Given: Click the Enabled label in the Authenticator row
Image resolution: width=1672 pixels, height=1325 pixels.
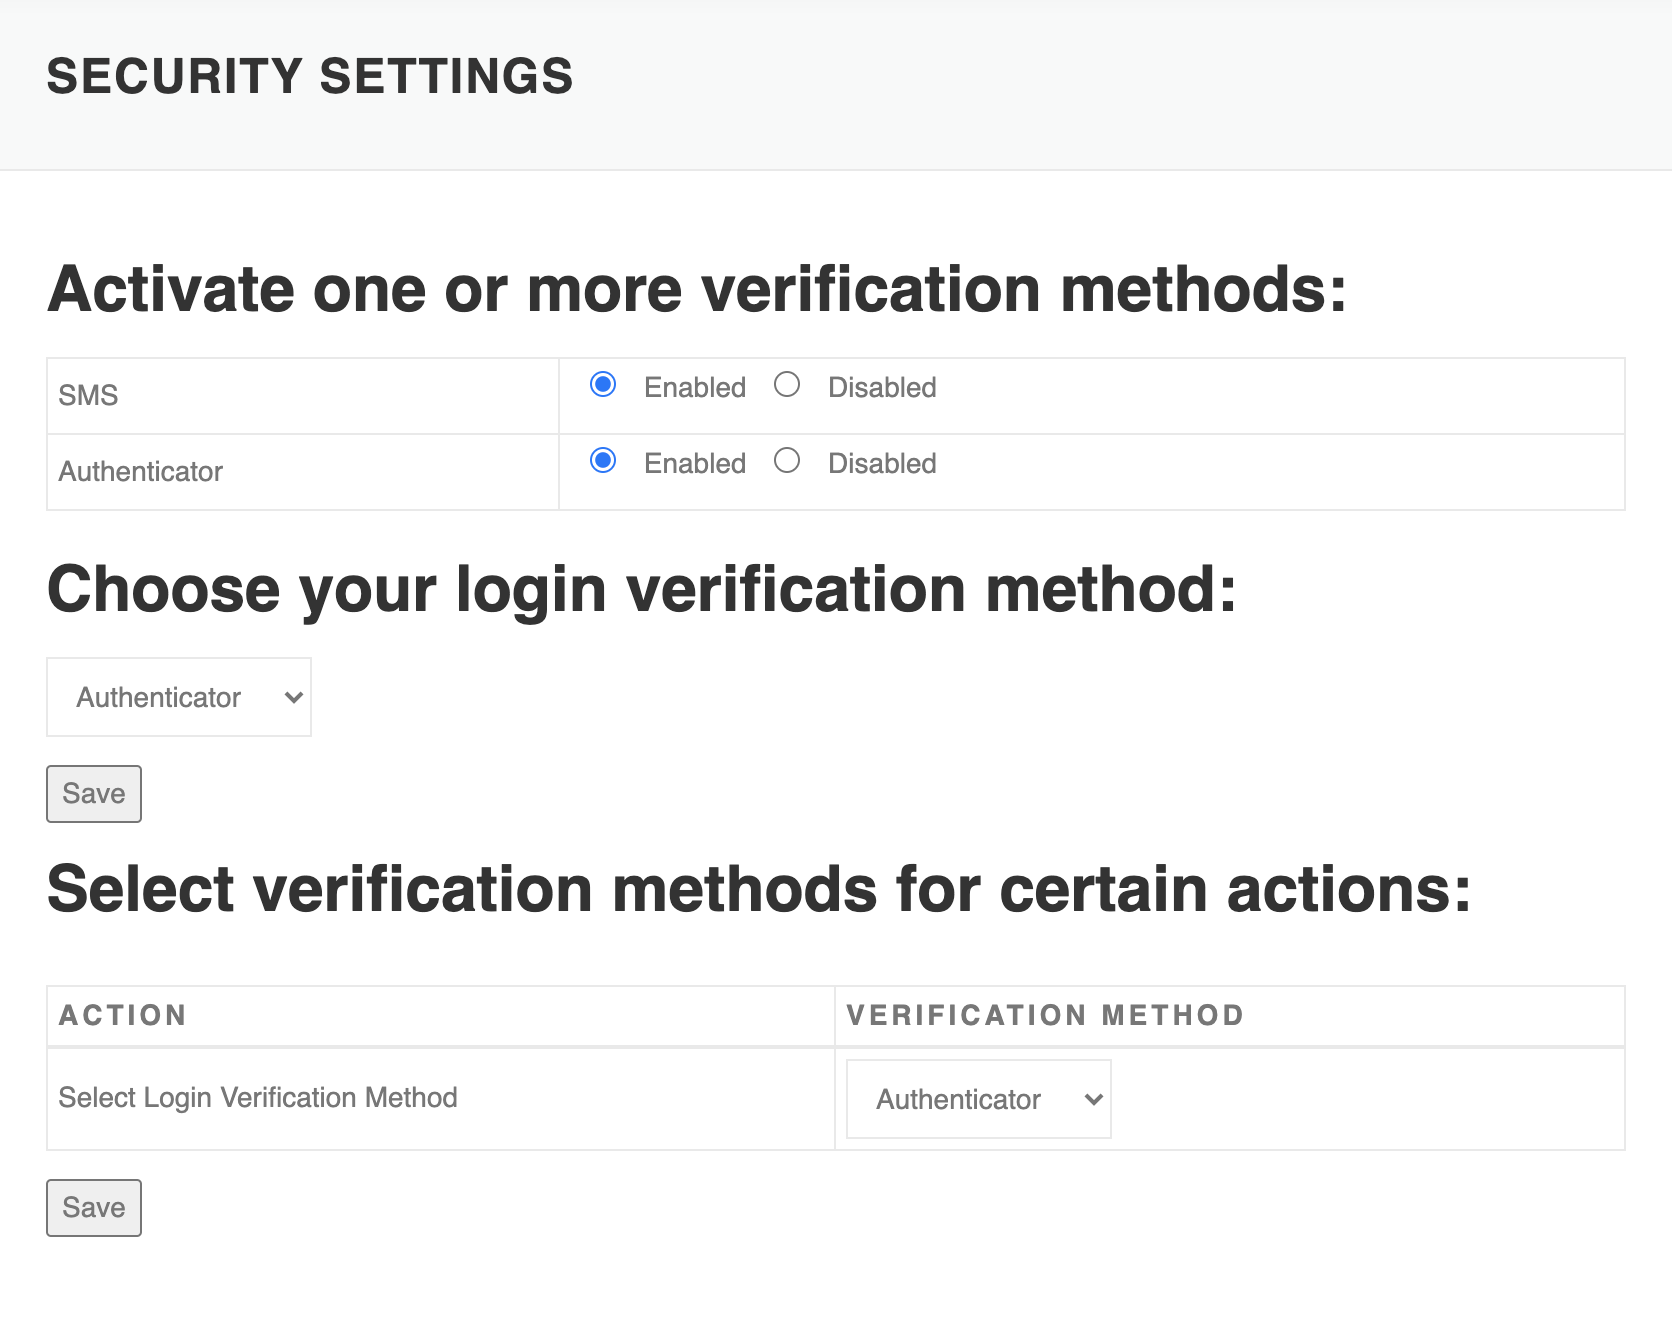Looking at the screenshot, I should tap(695, 464).
